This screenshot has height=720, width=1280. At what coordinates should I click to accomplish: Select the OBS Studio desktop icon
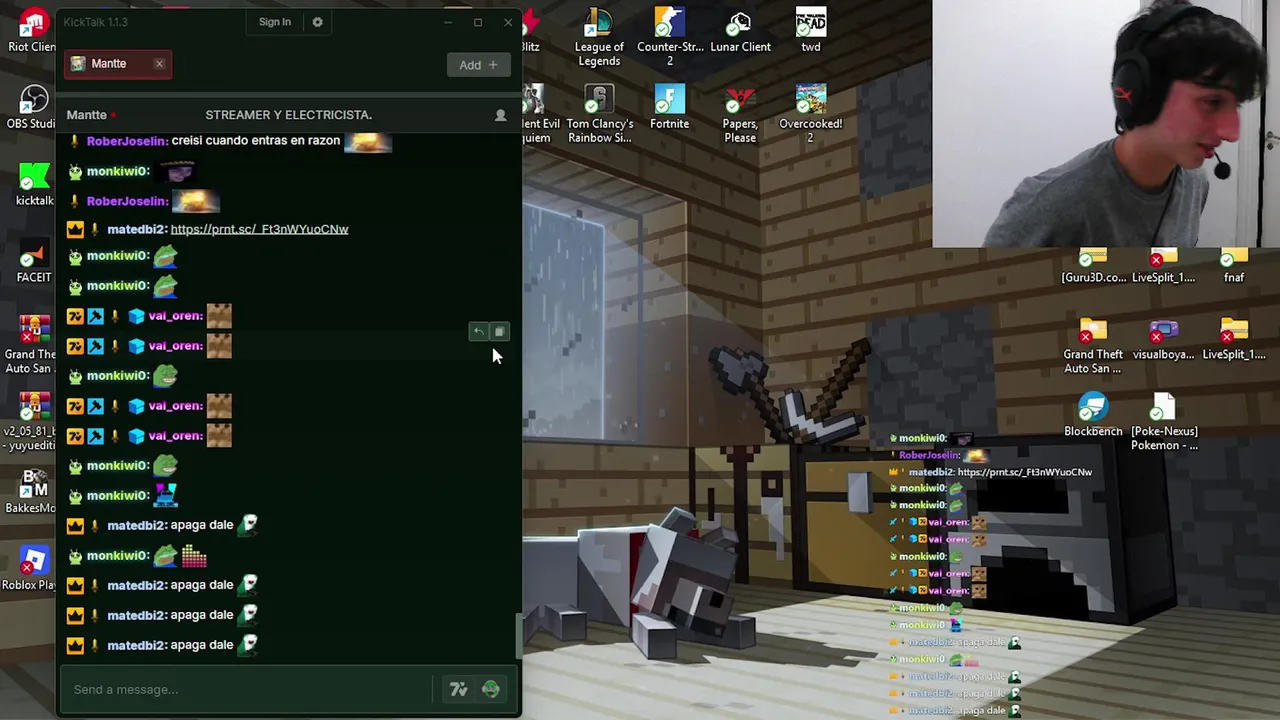click(32, 107)
